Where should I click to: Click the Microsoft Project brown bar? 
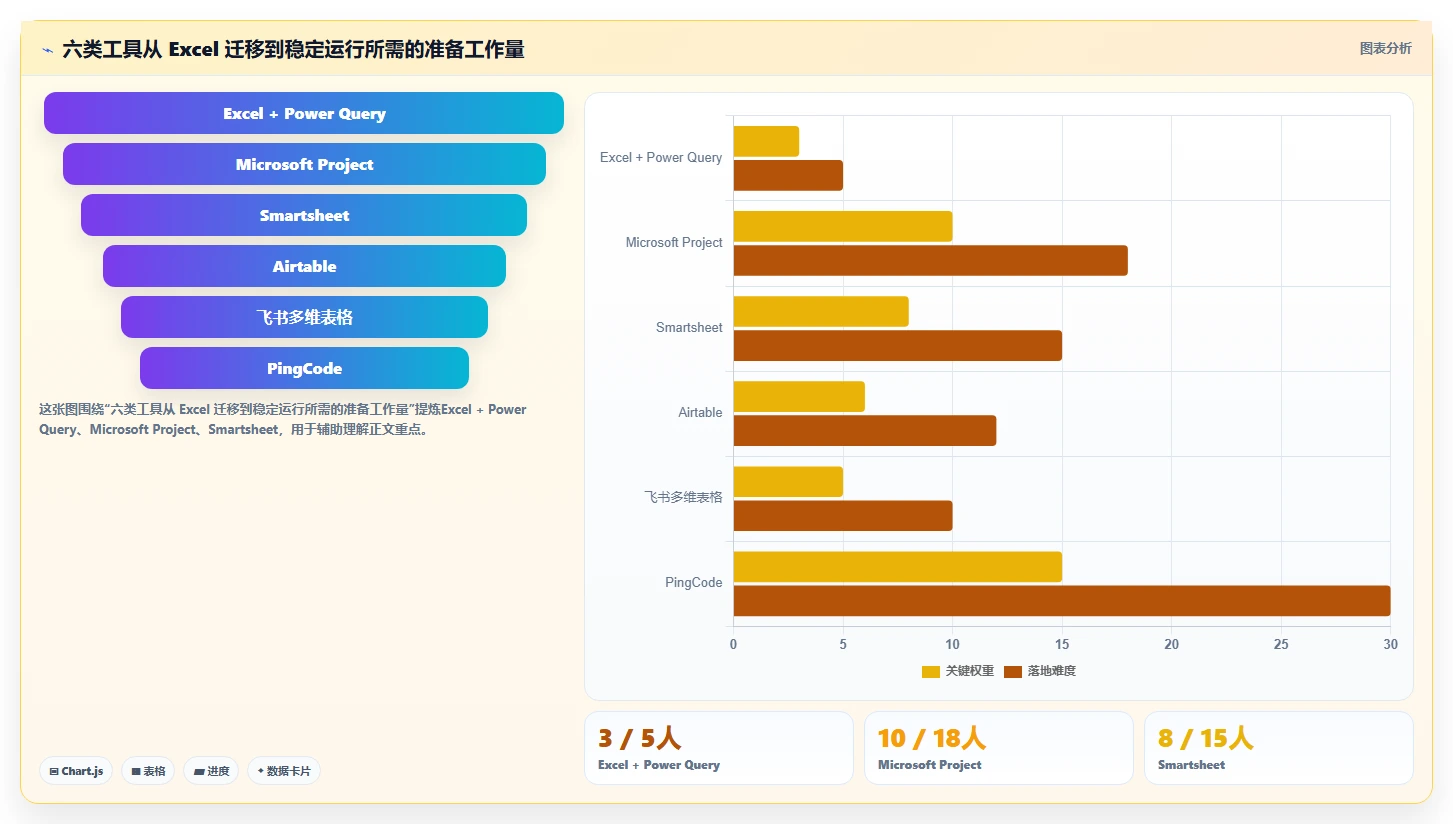click(x=931, y=261)
